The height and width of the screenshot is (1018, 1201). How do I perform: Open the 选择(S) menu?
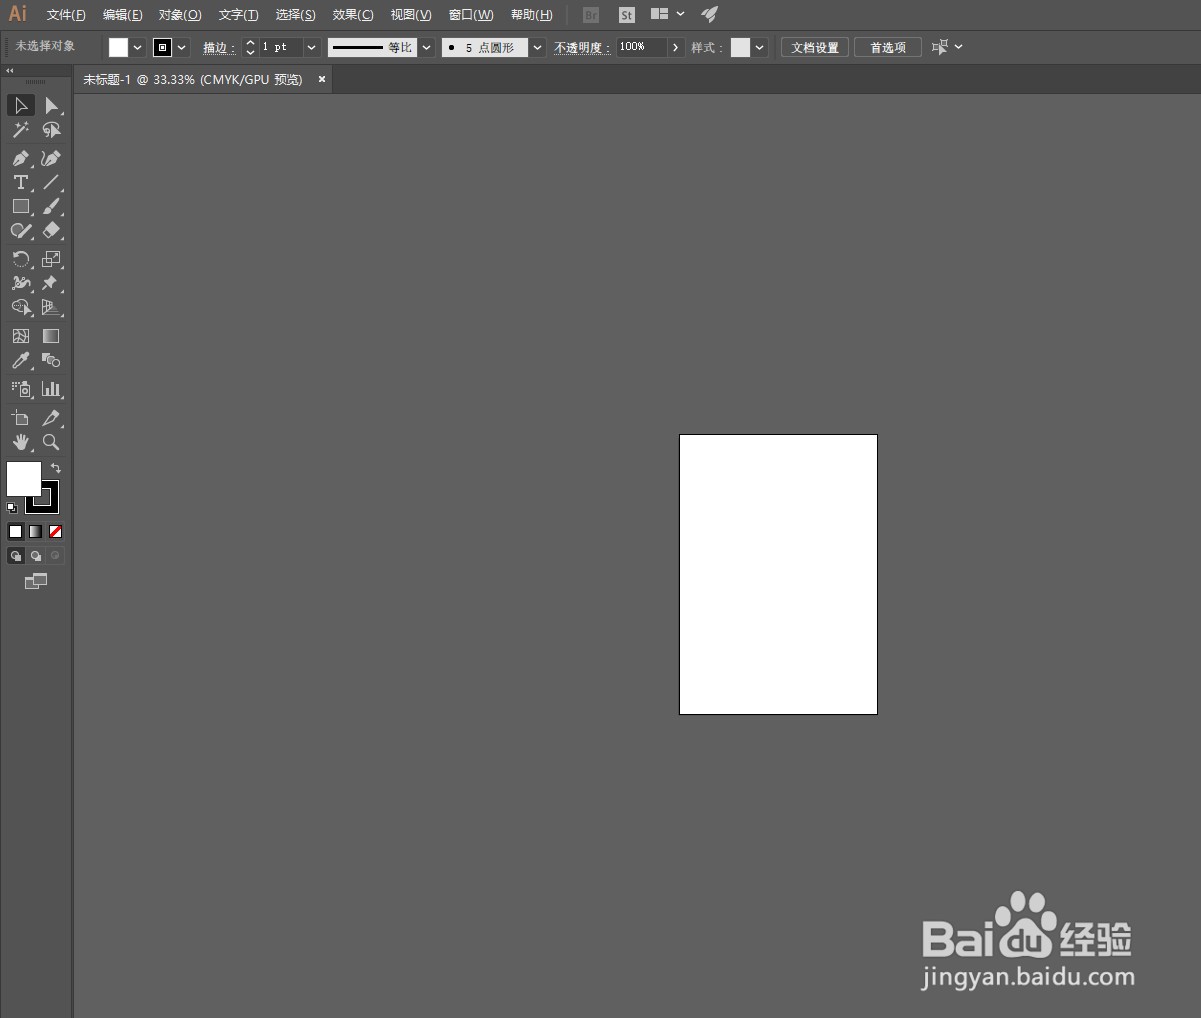[x=295, y=15]
